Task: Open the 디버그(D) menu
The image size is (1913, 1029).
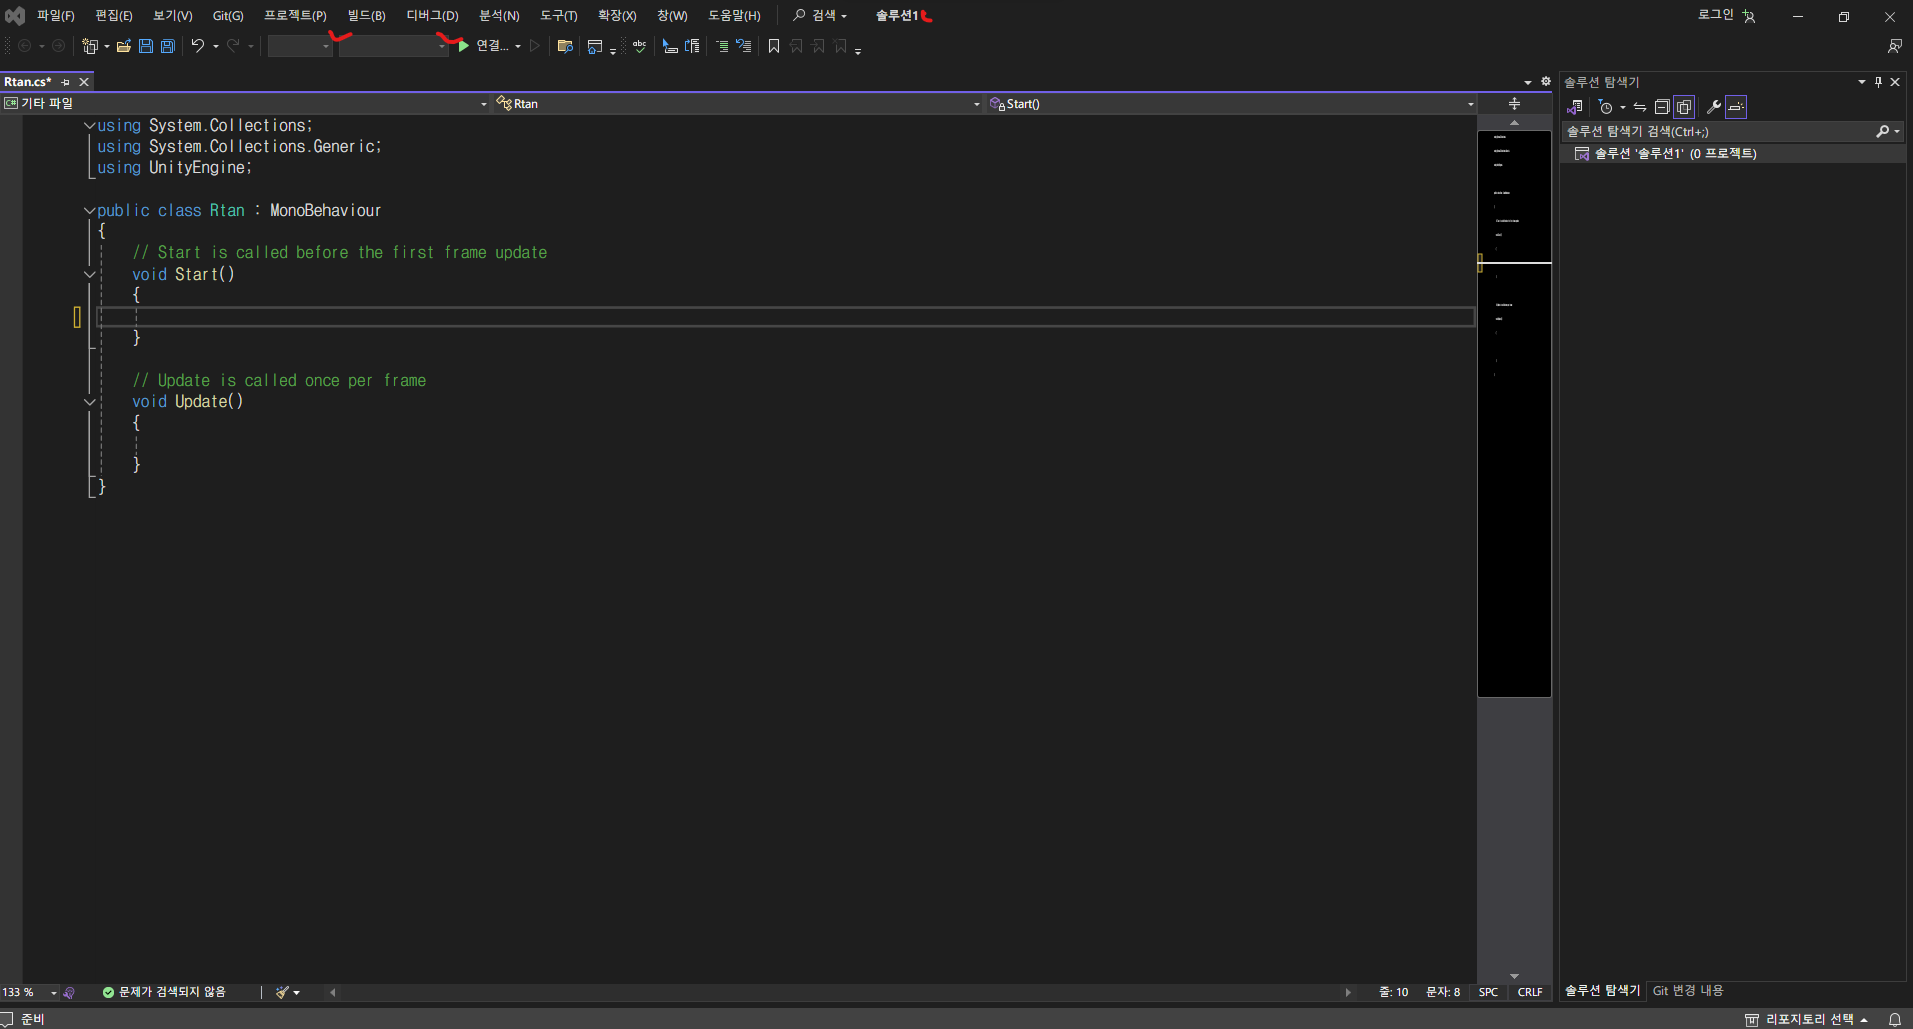Action: (x=432, y=16)
